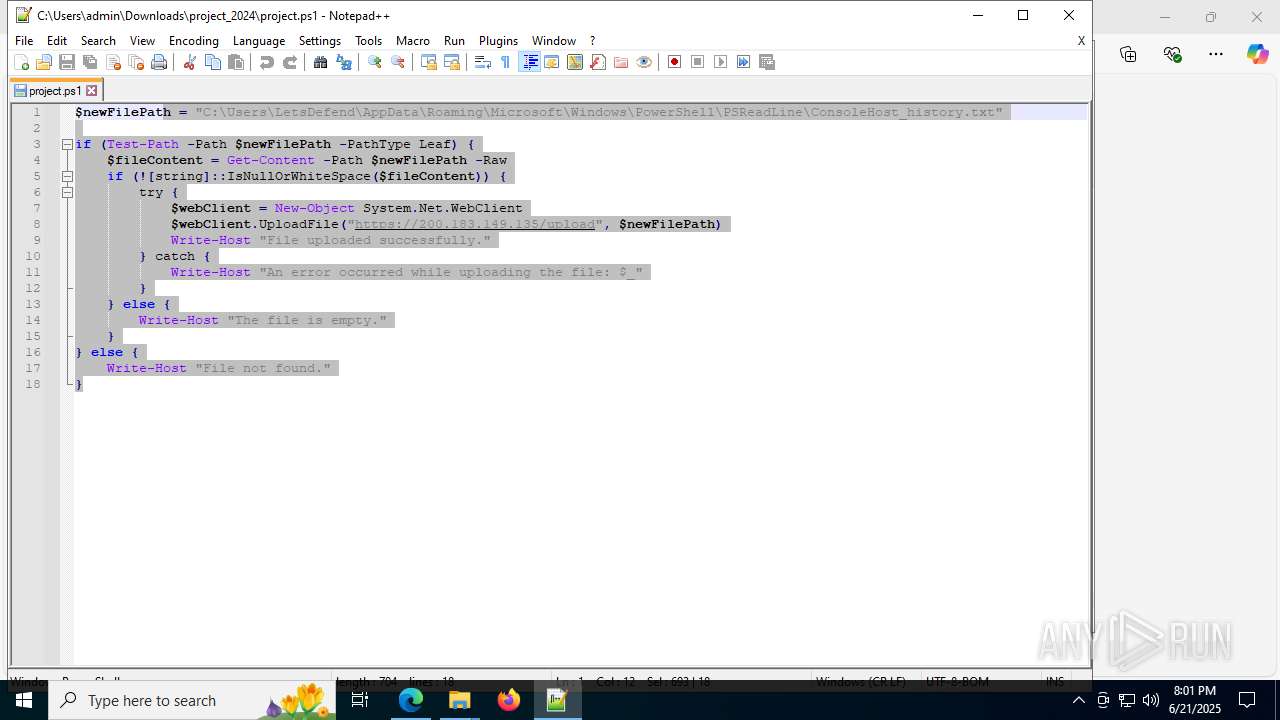
Task: Open the Search menu
Action: click(98, 41)
